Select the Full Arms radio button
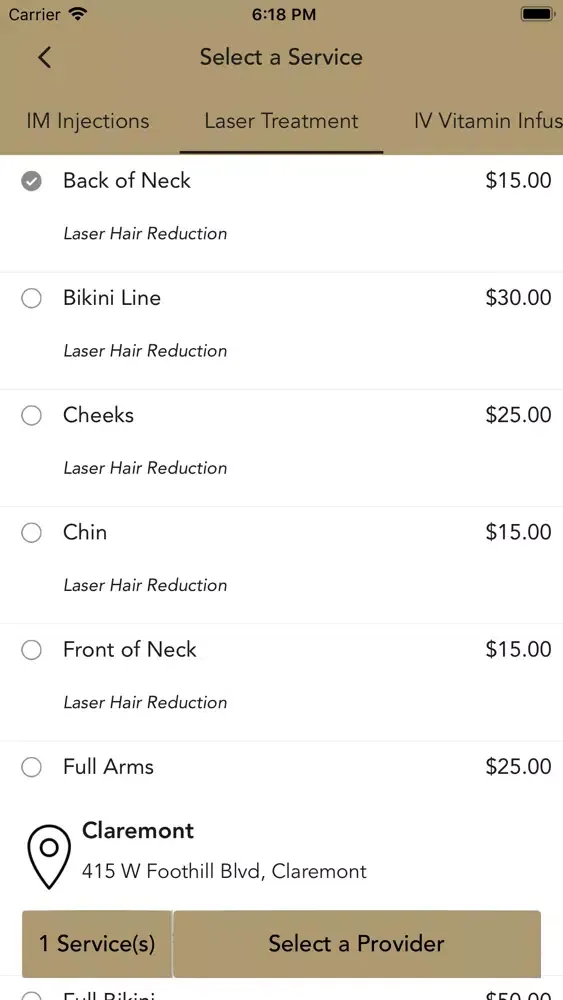Image resolution: width=563 pixels, height=1000 pixels. (x=31, y=767)
